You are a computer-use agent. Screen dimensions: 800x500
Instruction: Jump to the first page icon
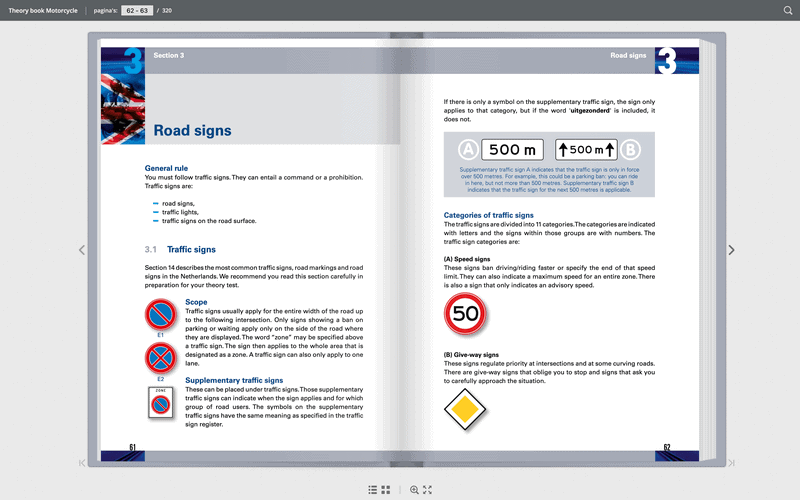click(82, 463)
